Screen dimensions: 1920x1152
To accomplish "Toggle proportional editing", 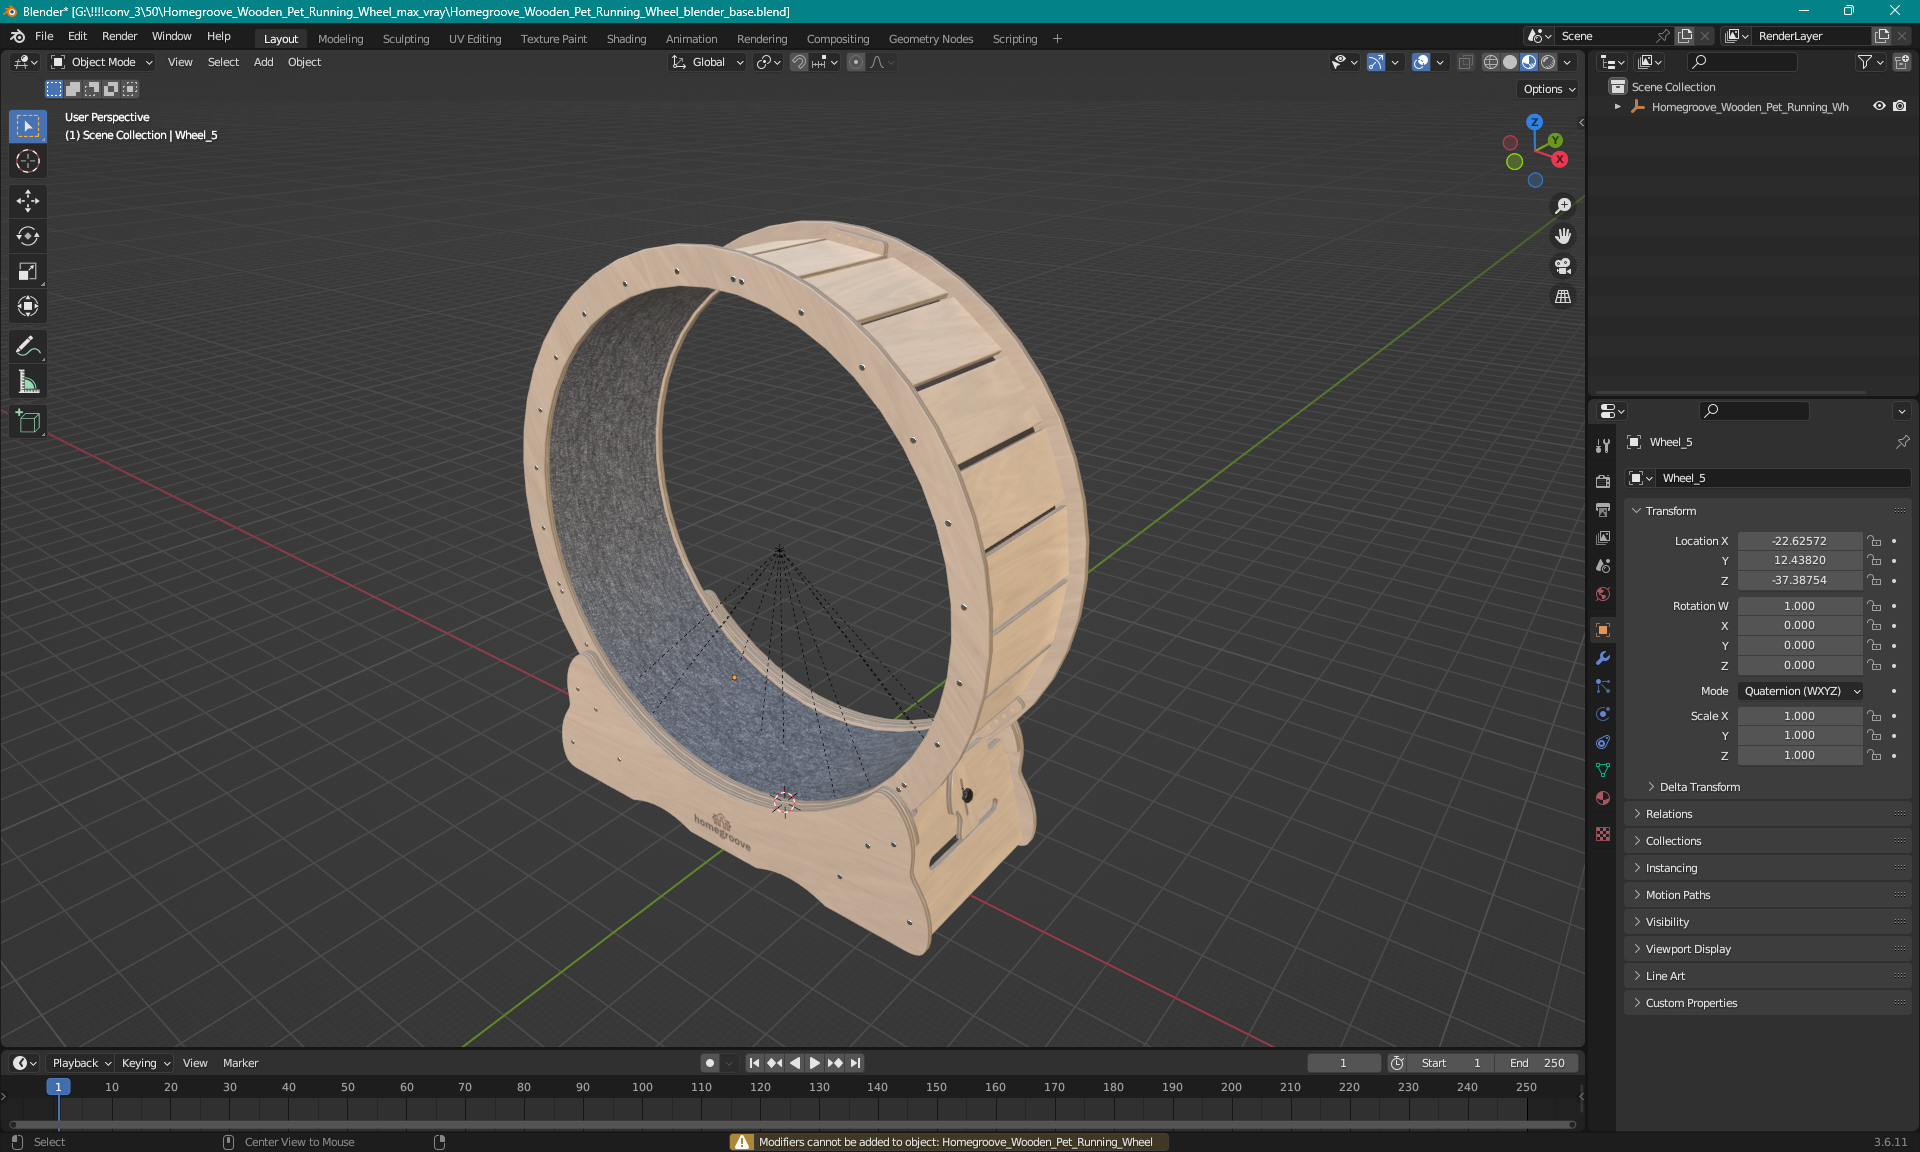I will pos(856,62).
